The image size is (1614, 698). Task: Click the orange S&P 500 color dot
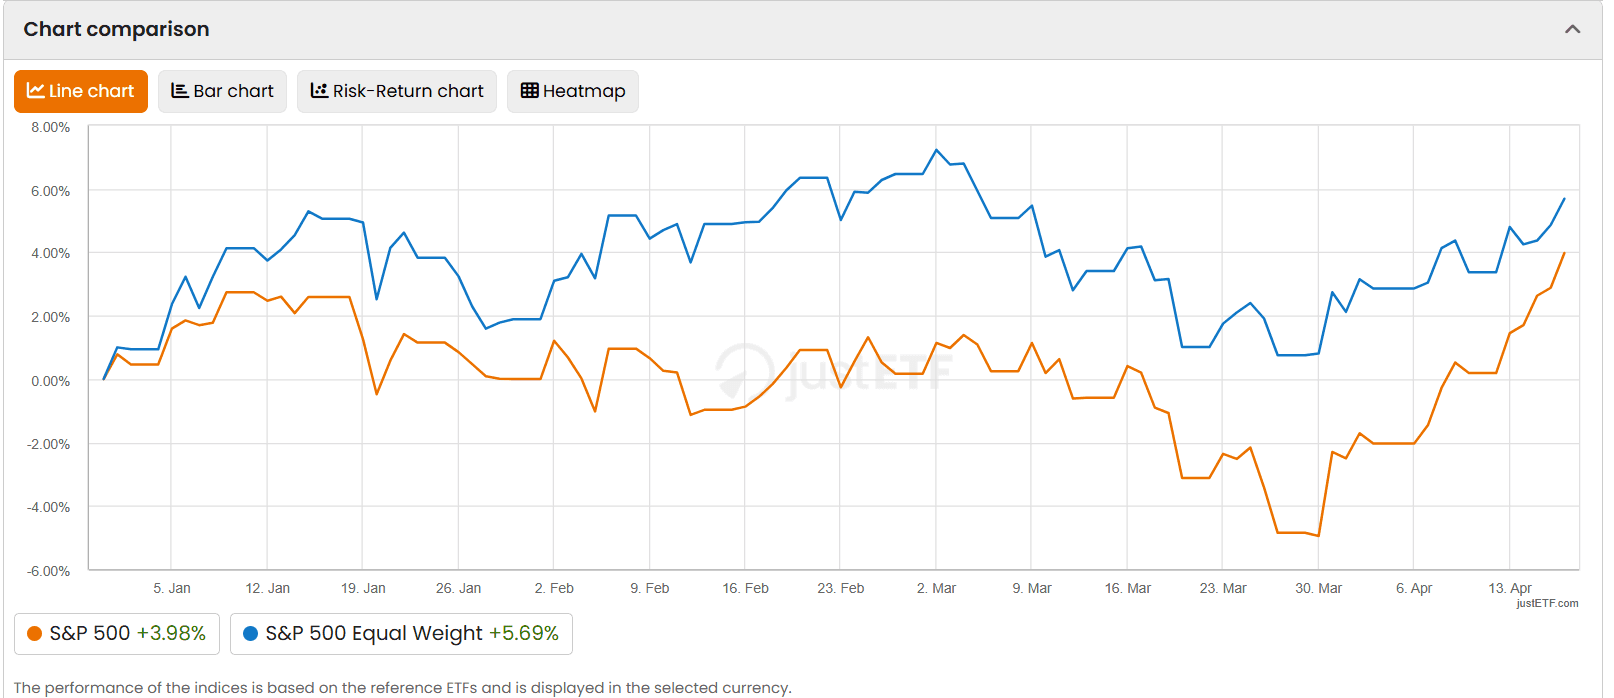(x=34, y=634)
